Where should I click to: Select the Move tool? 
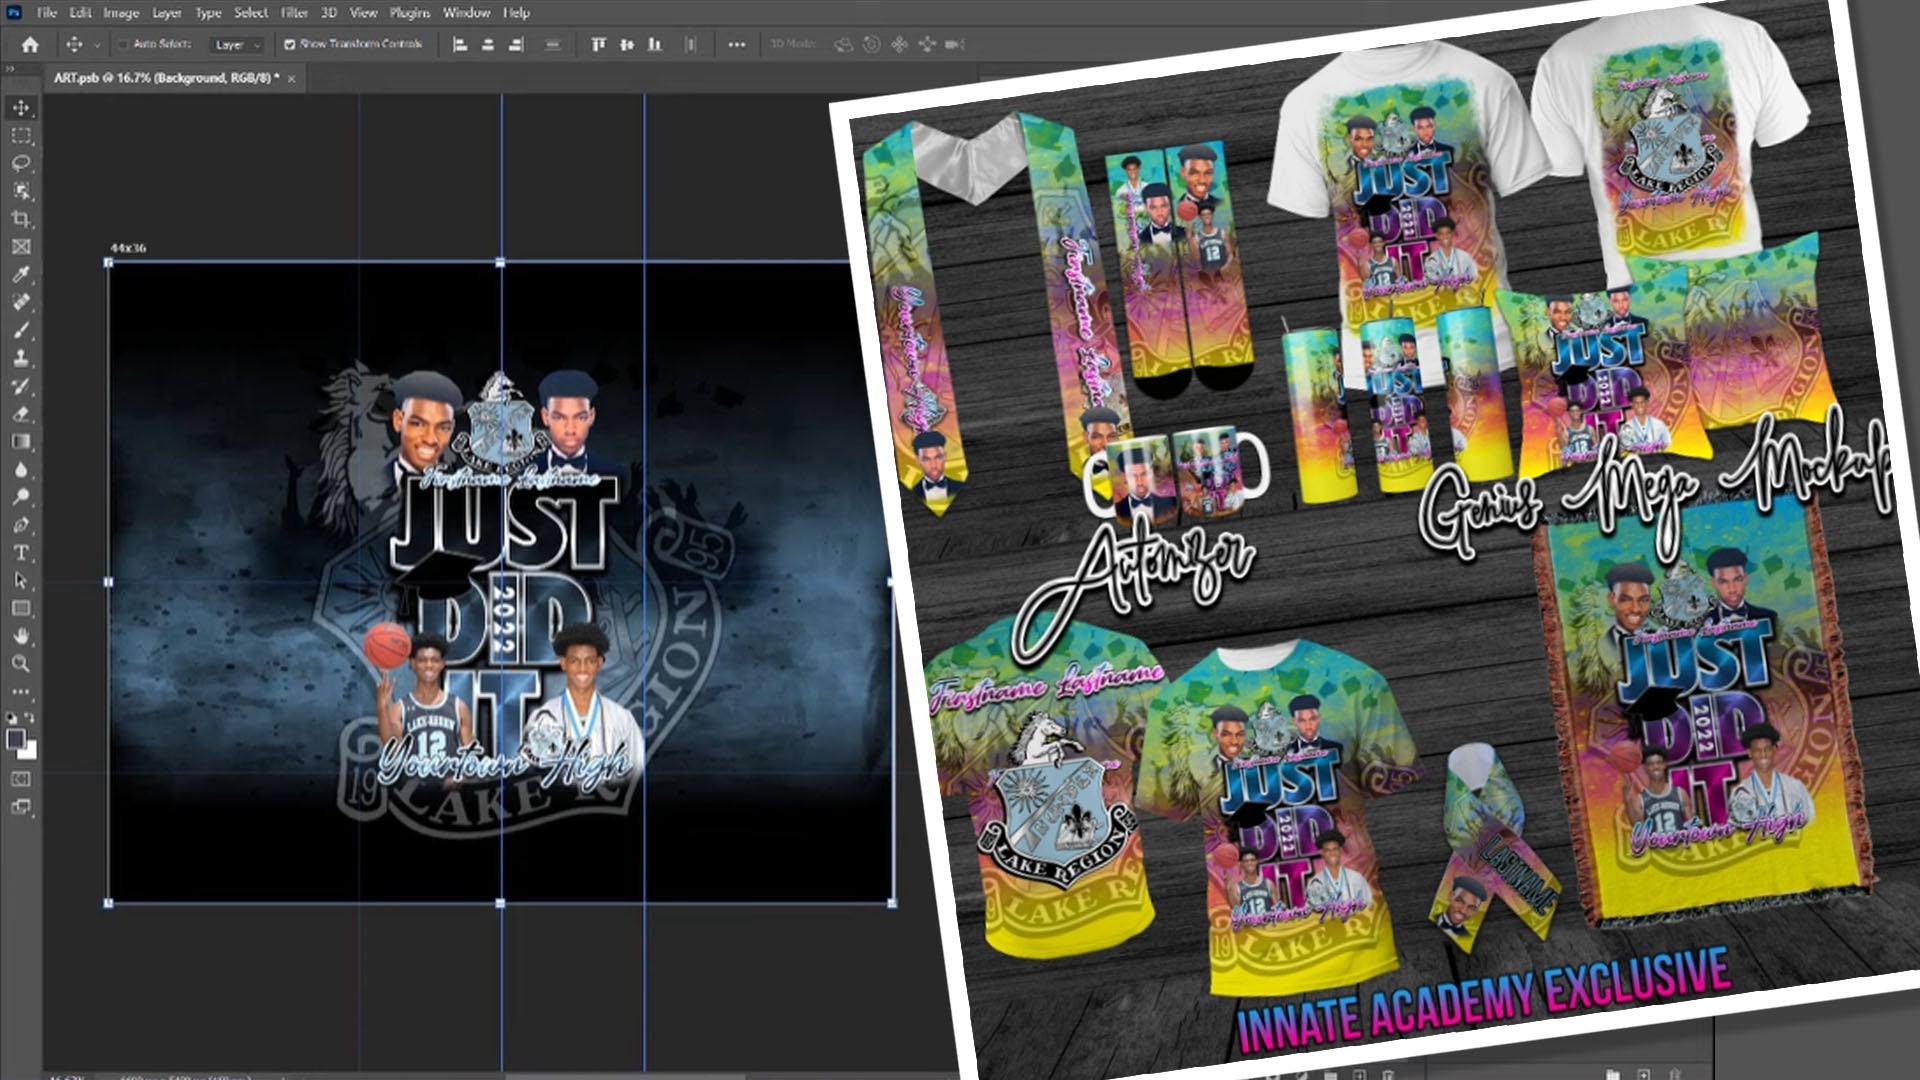tap(20, 108)
